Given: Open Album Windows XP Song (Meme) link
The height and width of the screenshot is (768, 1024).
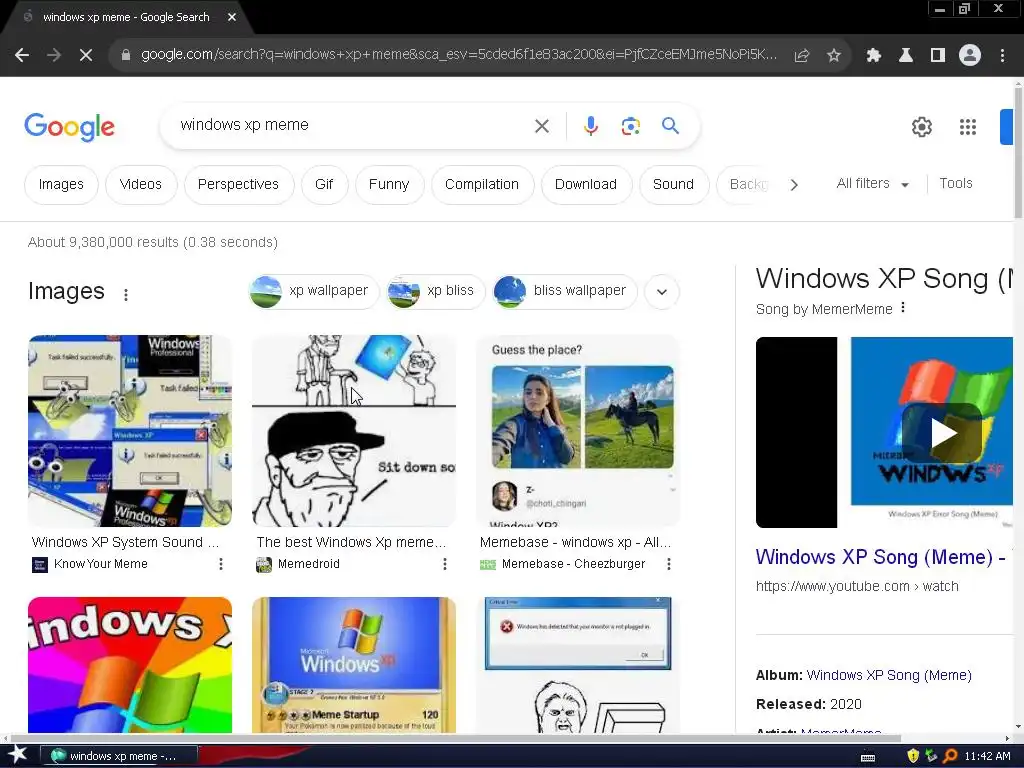Looking at the screenshot, I should [x=889, y=675].
